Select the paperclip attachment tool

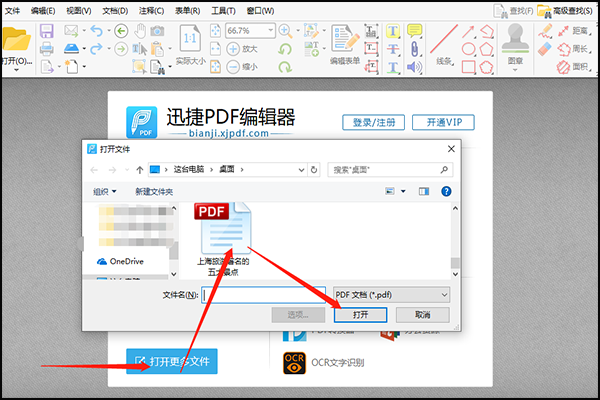pyautogui.click(x=414, y=49)
